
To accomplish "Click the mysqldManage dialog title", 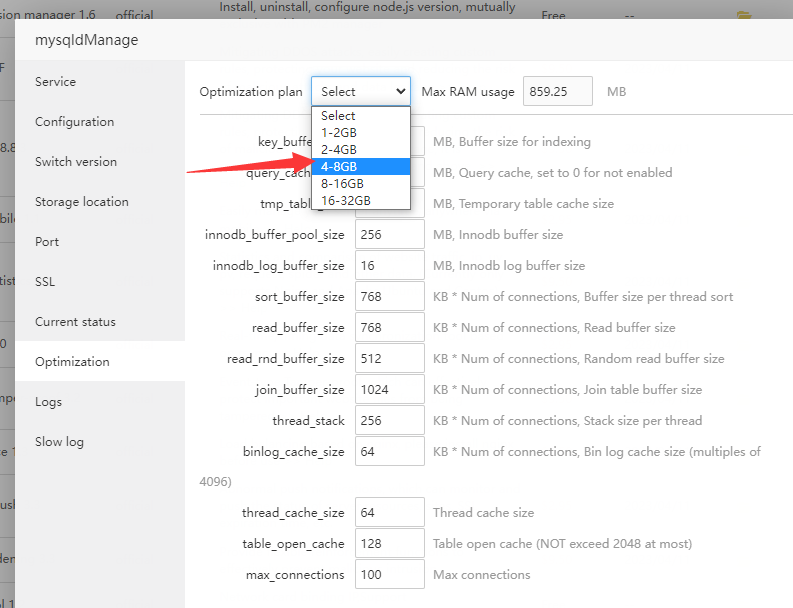I will (x=86, y=40).
